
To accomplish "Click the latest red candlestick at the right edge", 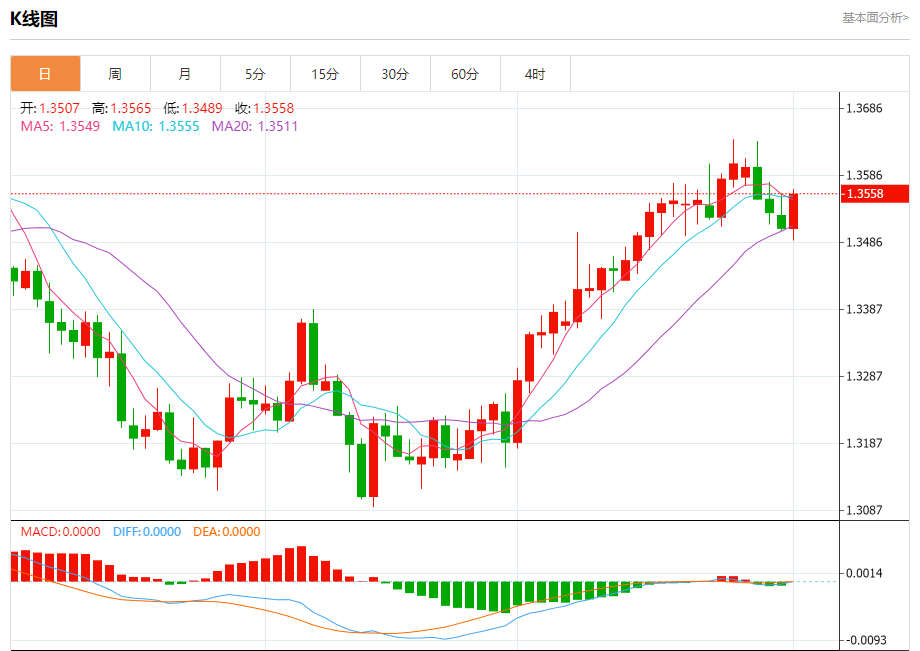I will 793,211.
